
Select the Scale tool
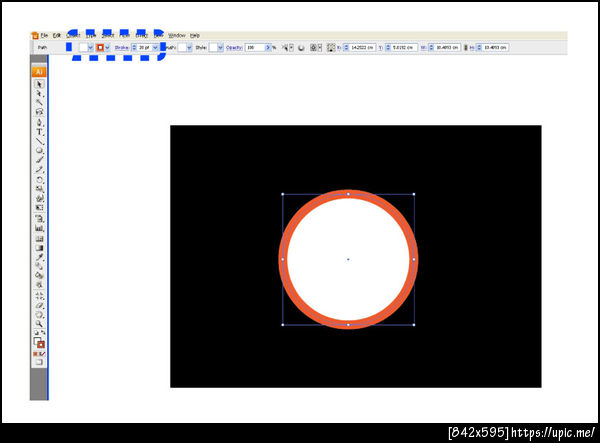point(39,189)
